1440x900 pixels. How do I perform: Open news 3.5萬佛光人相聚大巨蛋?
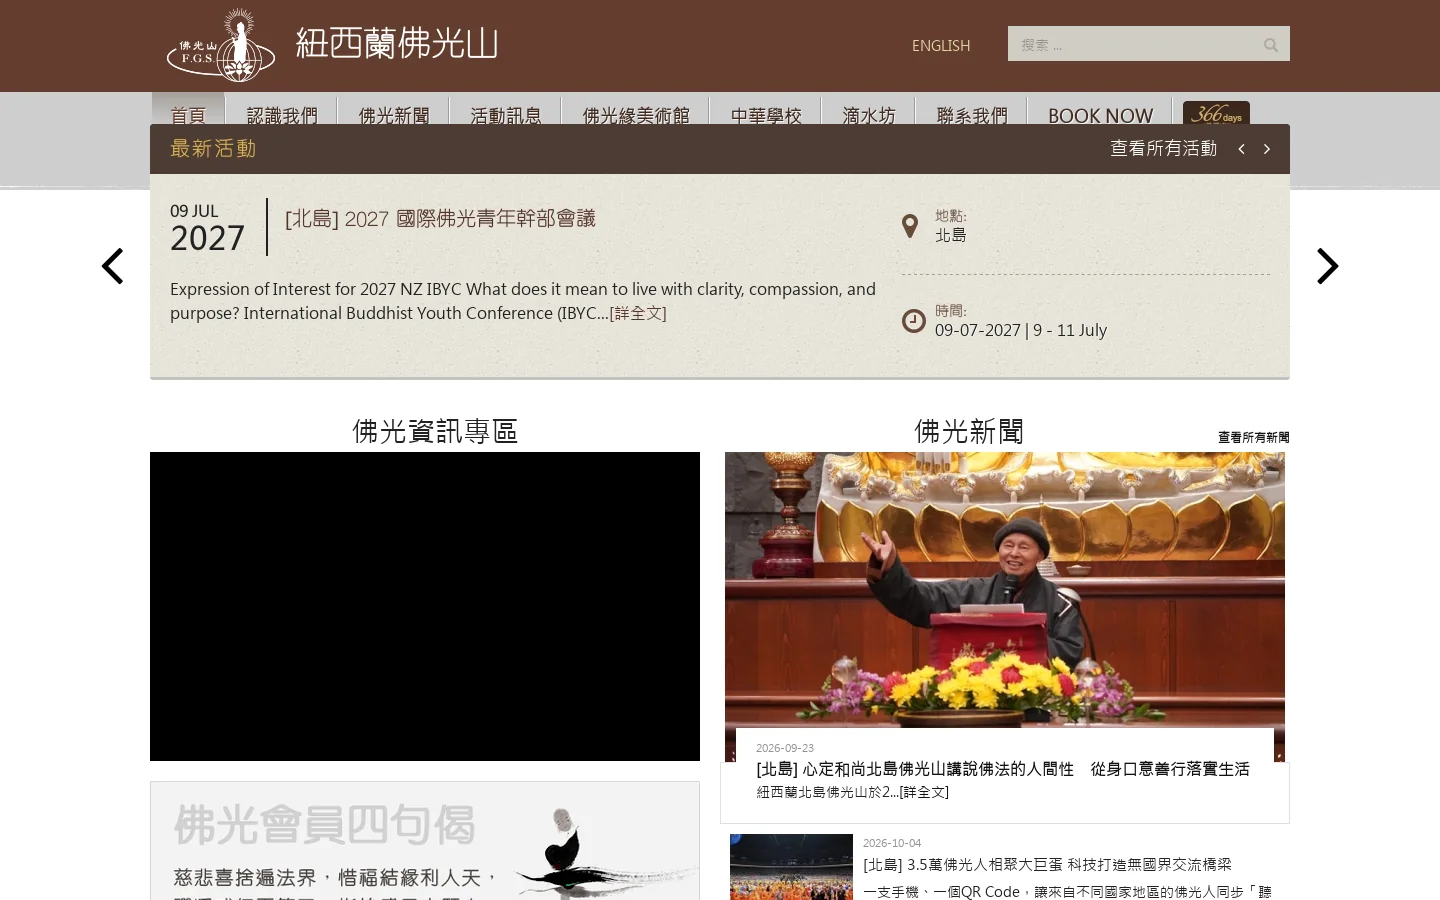[1047, 864]
